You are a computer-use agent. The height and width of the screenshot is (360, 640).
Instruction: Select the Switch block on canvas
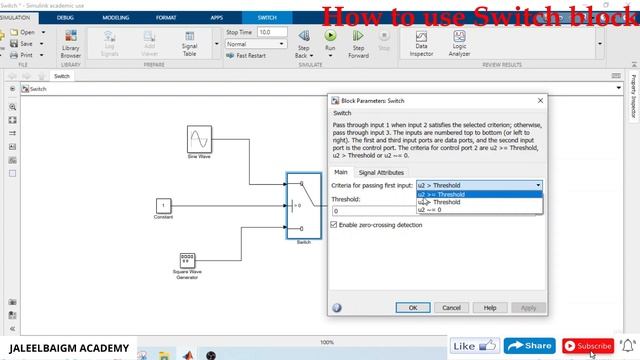click(304, 206)
